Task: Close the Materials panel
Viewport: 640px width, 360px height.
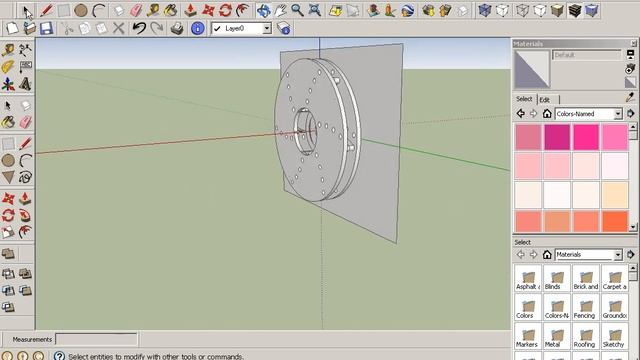Action: point(633,43)
